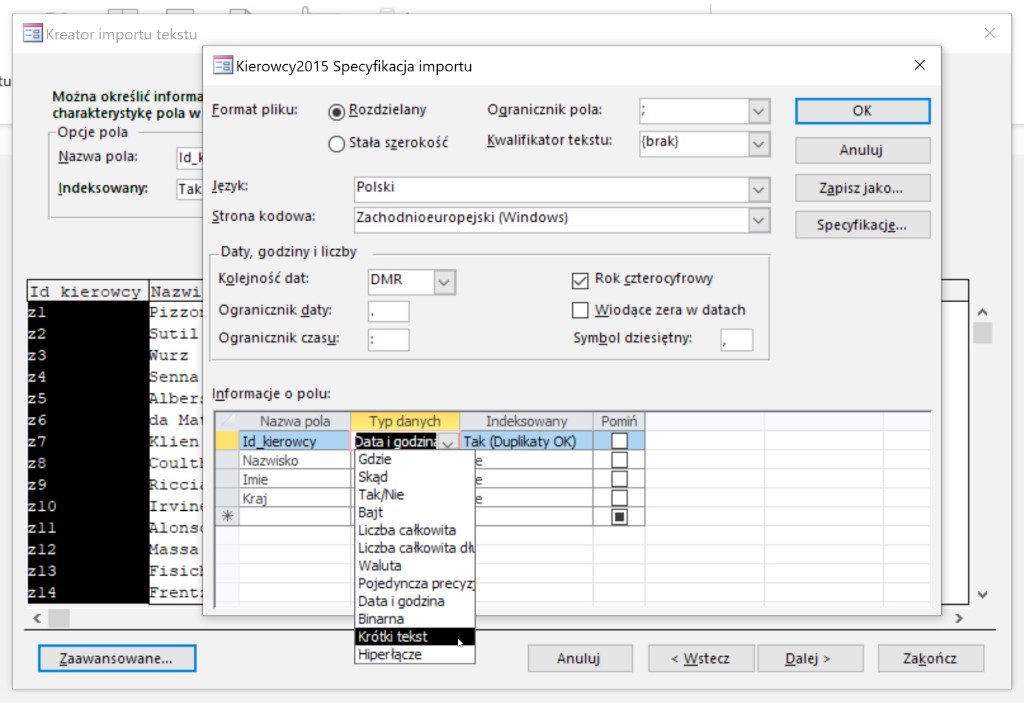
Task: Select the Stała szerokość radio button
Action: [337, 143]
